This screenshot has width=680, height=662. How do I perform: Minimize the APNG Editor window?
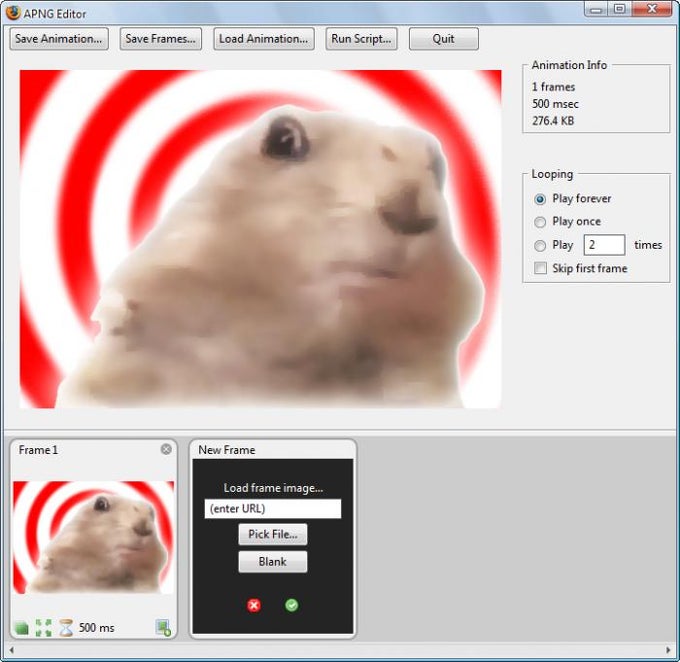pos(596,10)
